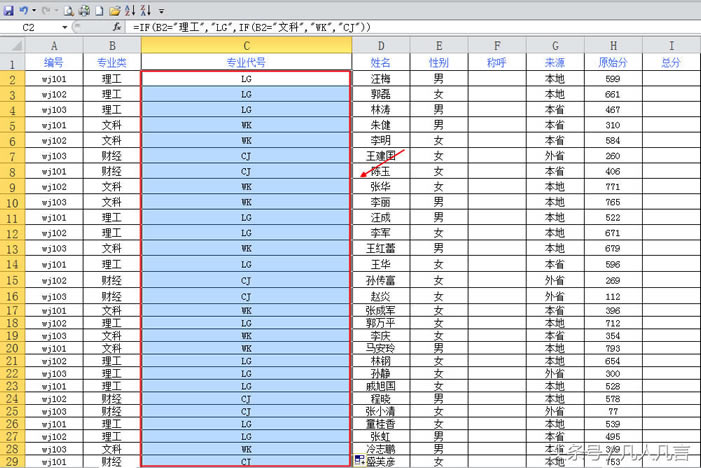Viewport: 701px width, 468px height.
Task: Click the Quick Print icon
Action: [x=83, y=11]
